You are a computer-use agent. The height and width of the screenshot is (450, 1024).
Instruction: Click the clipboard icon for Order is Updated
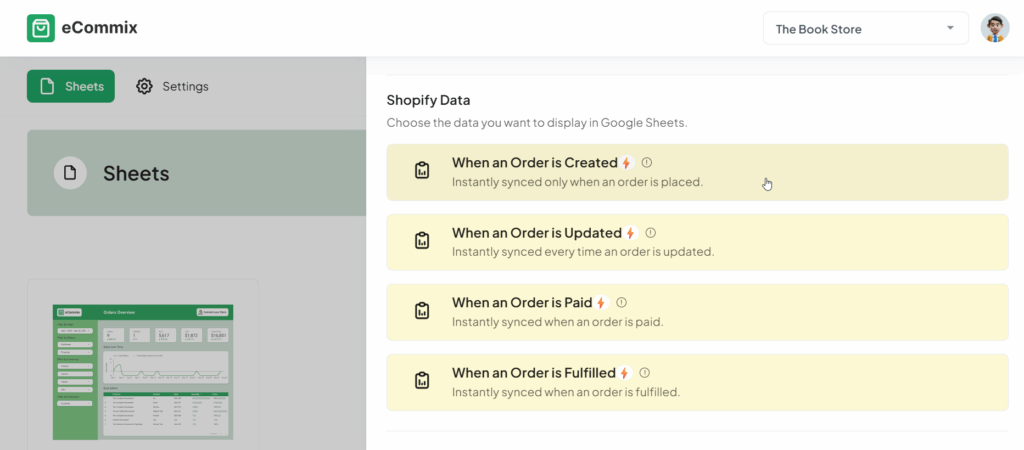[x=423, y=240]
